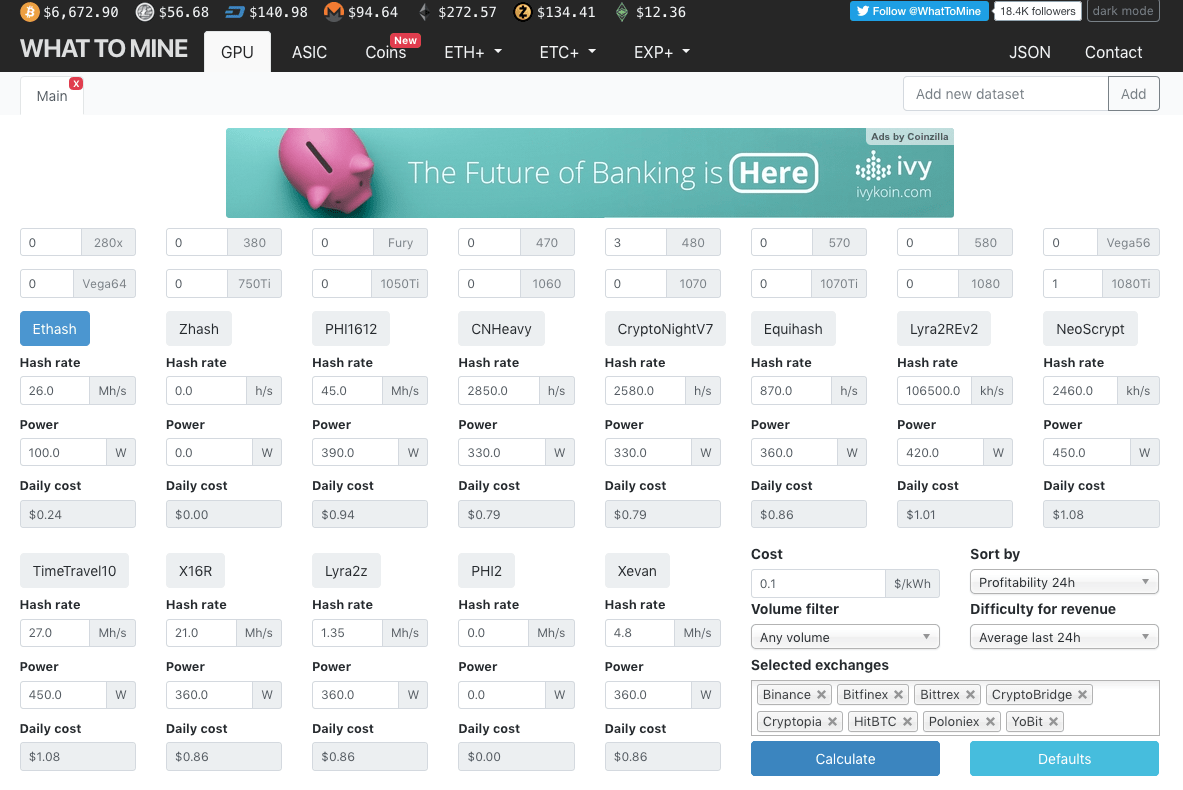The image size is (1183, 790).
Task: Focus the Vega64 GPU count field
Action: click(47, 284)
